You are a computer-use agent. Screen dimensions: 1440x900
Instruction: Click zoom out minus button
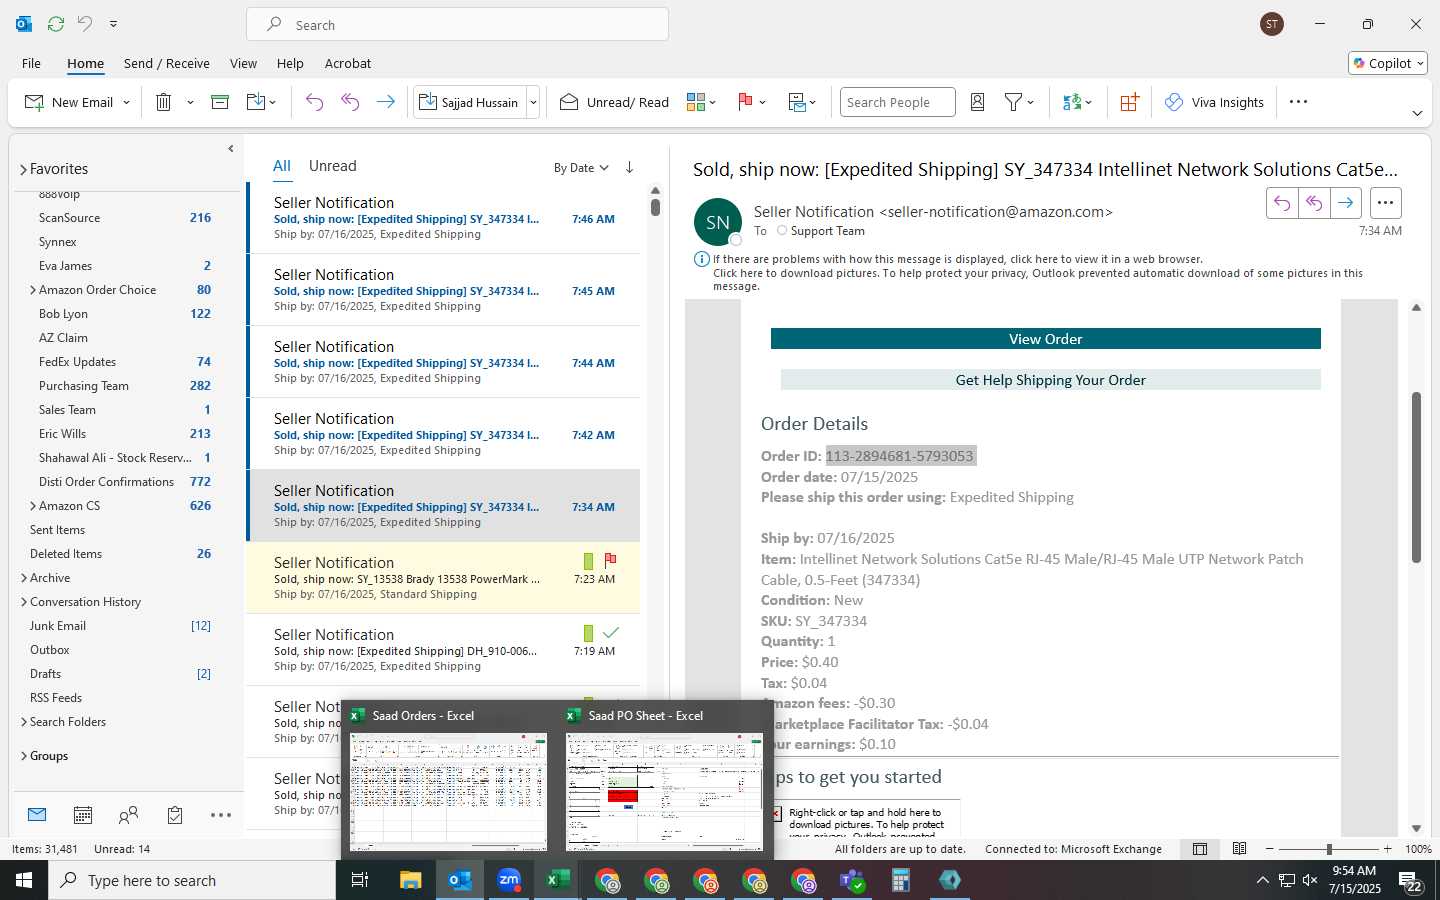1270,849
